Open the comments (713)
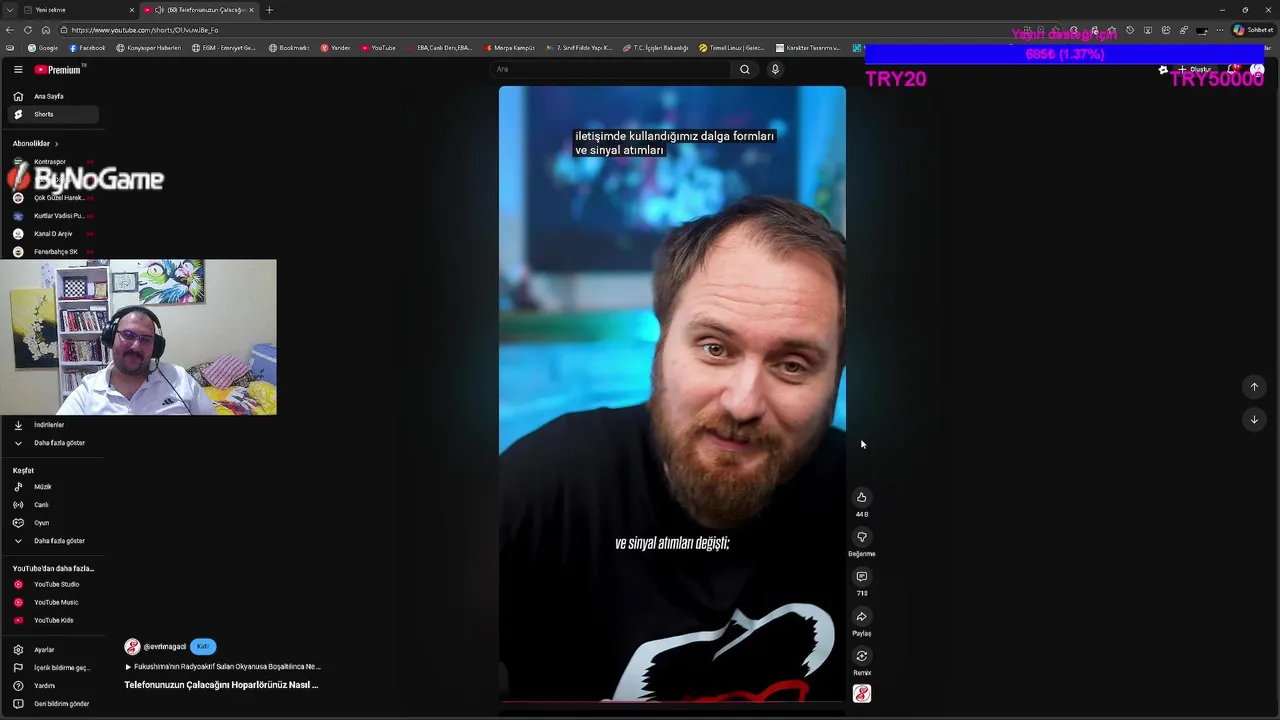 (861, 577)
